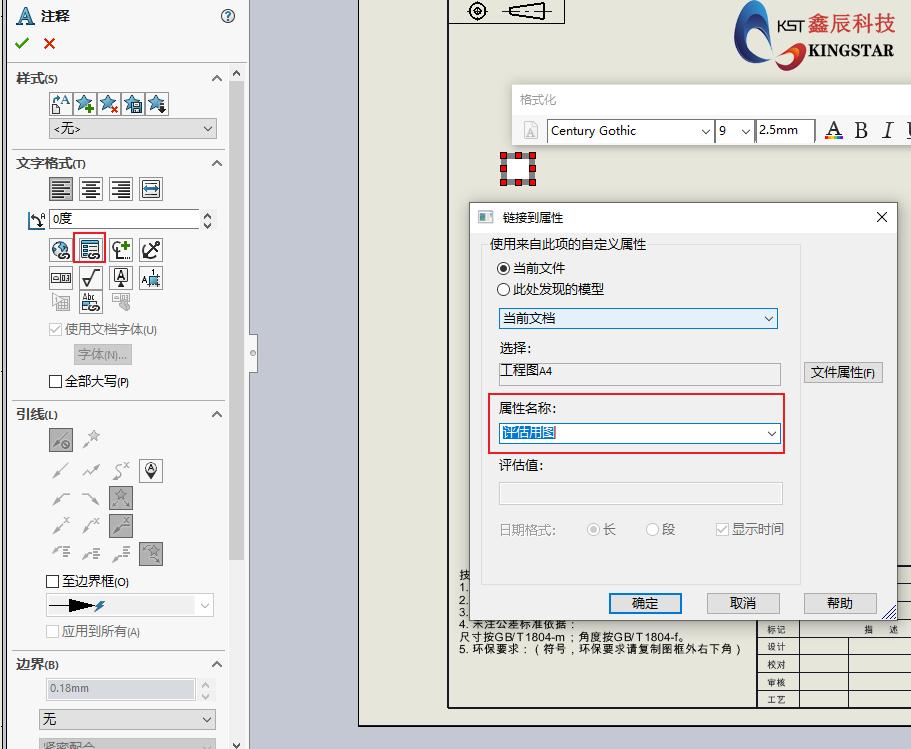This screenshot has height=749, width=911.
Task: Select 此处发现的模型 radio option
Action: [550, 289]
